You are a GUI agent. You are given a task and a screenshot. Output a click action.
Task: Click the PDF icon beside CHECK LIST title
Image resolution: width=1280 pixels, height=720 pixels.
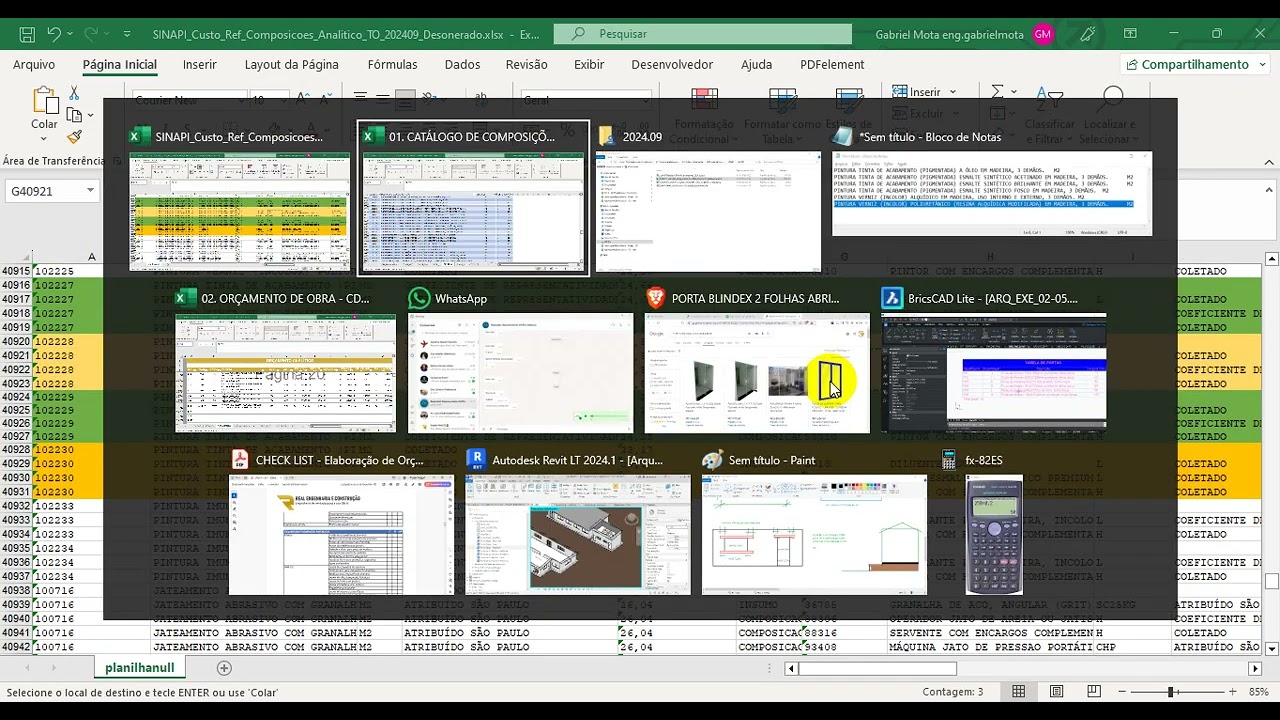point(239,460)
